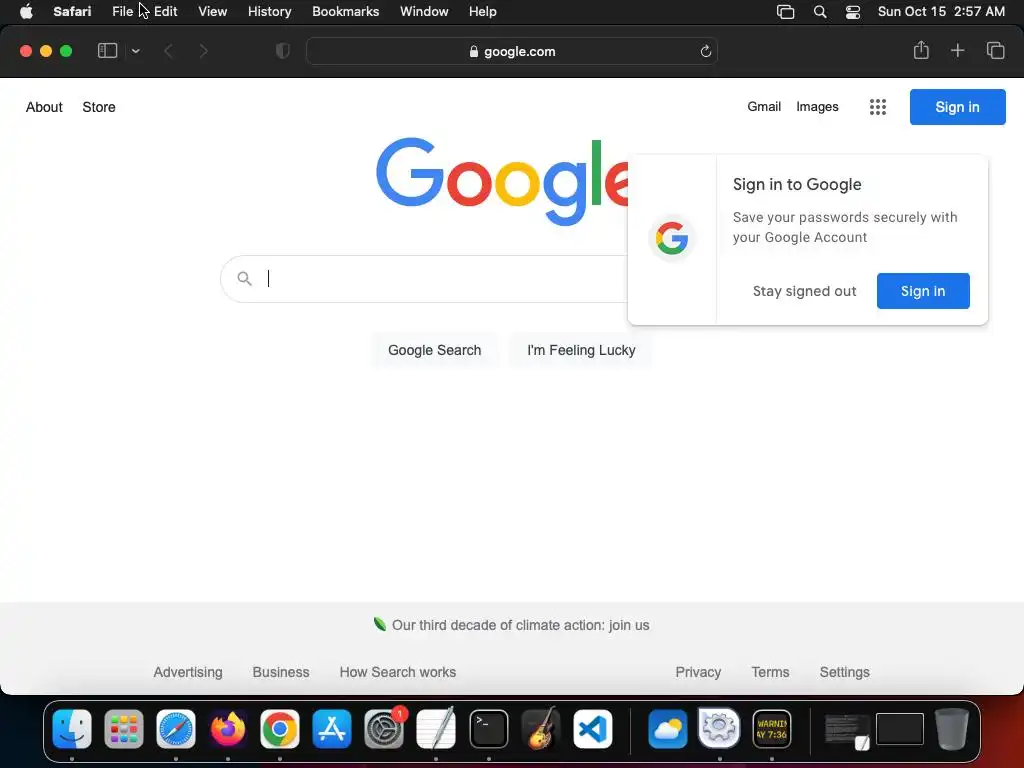Open Weather app from the Dock
This screenshot has height=768, width=1024.
coord(667,729)
